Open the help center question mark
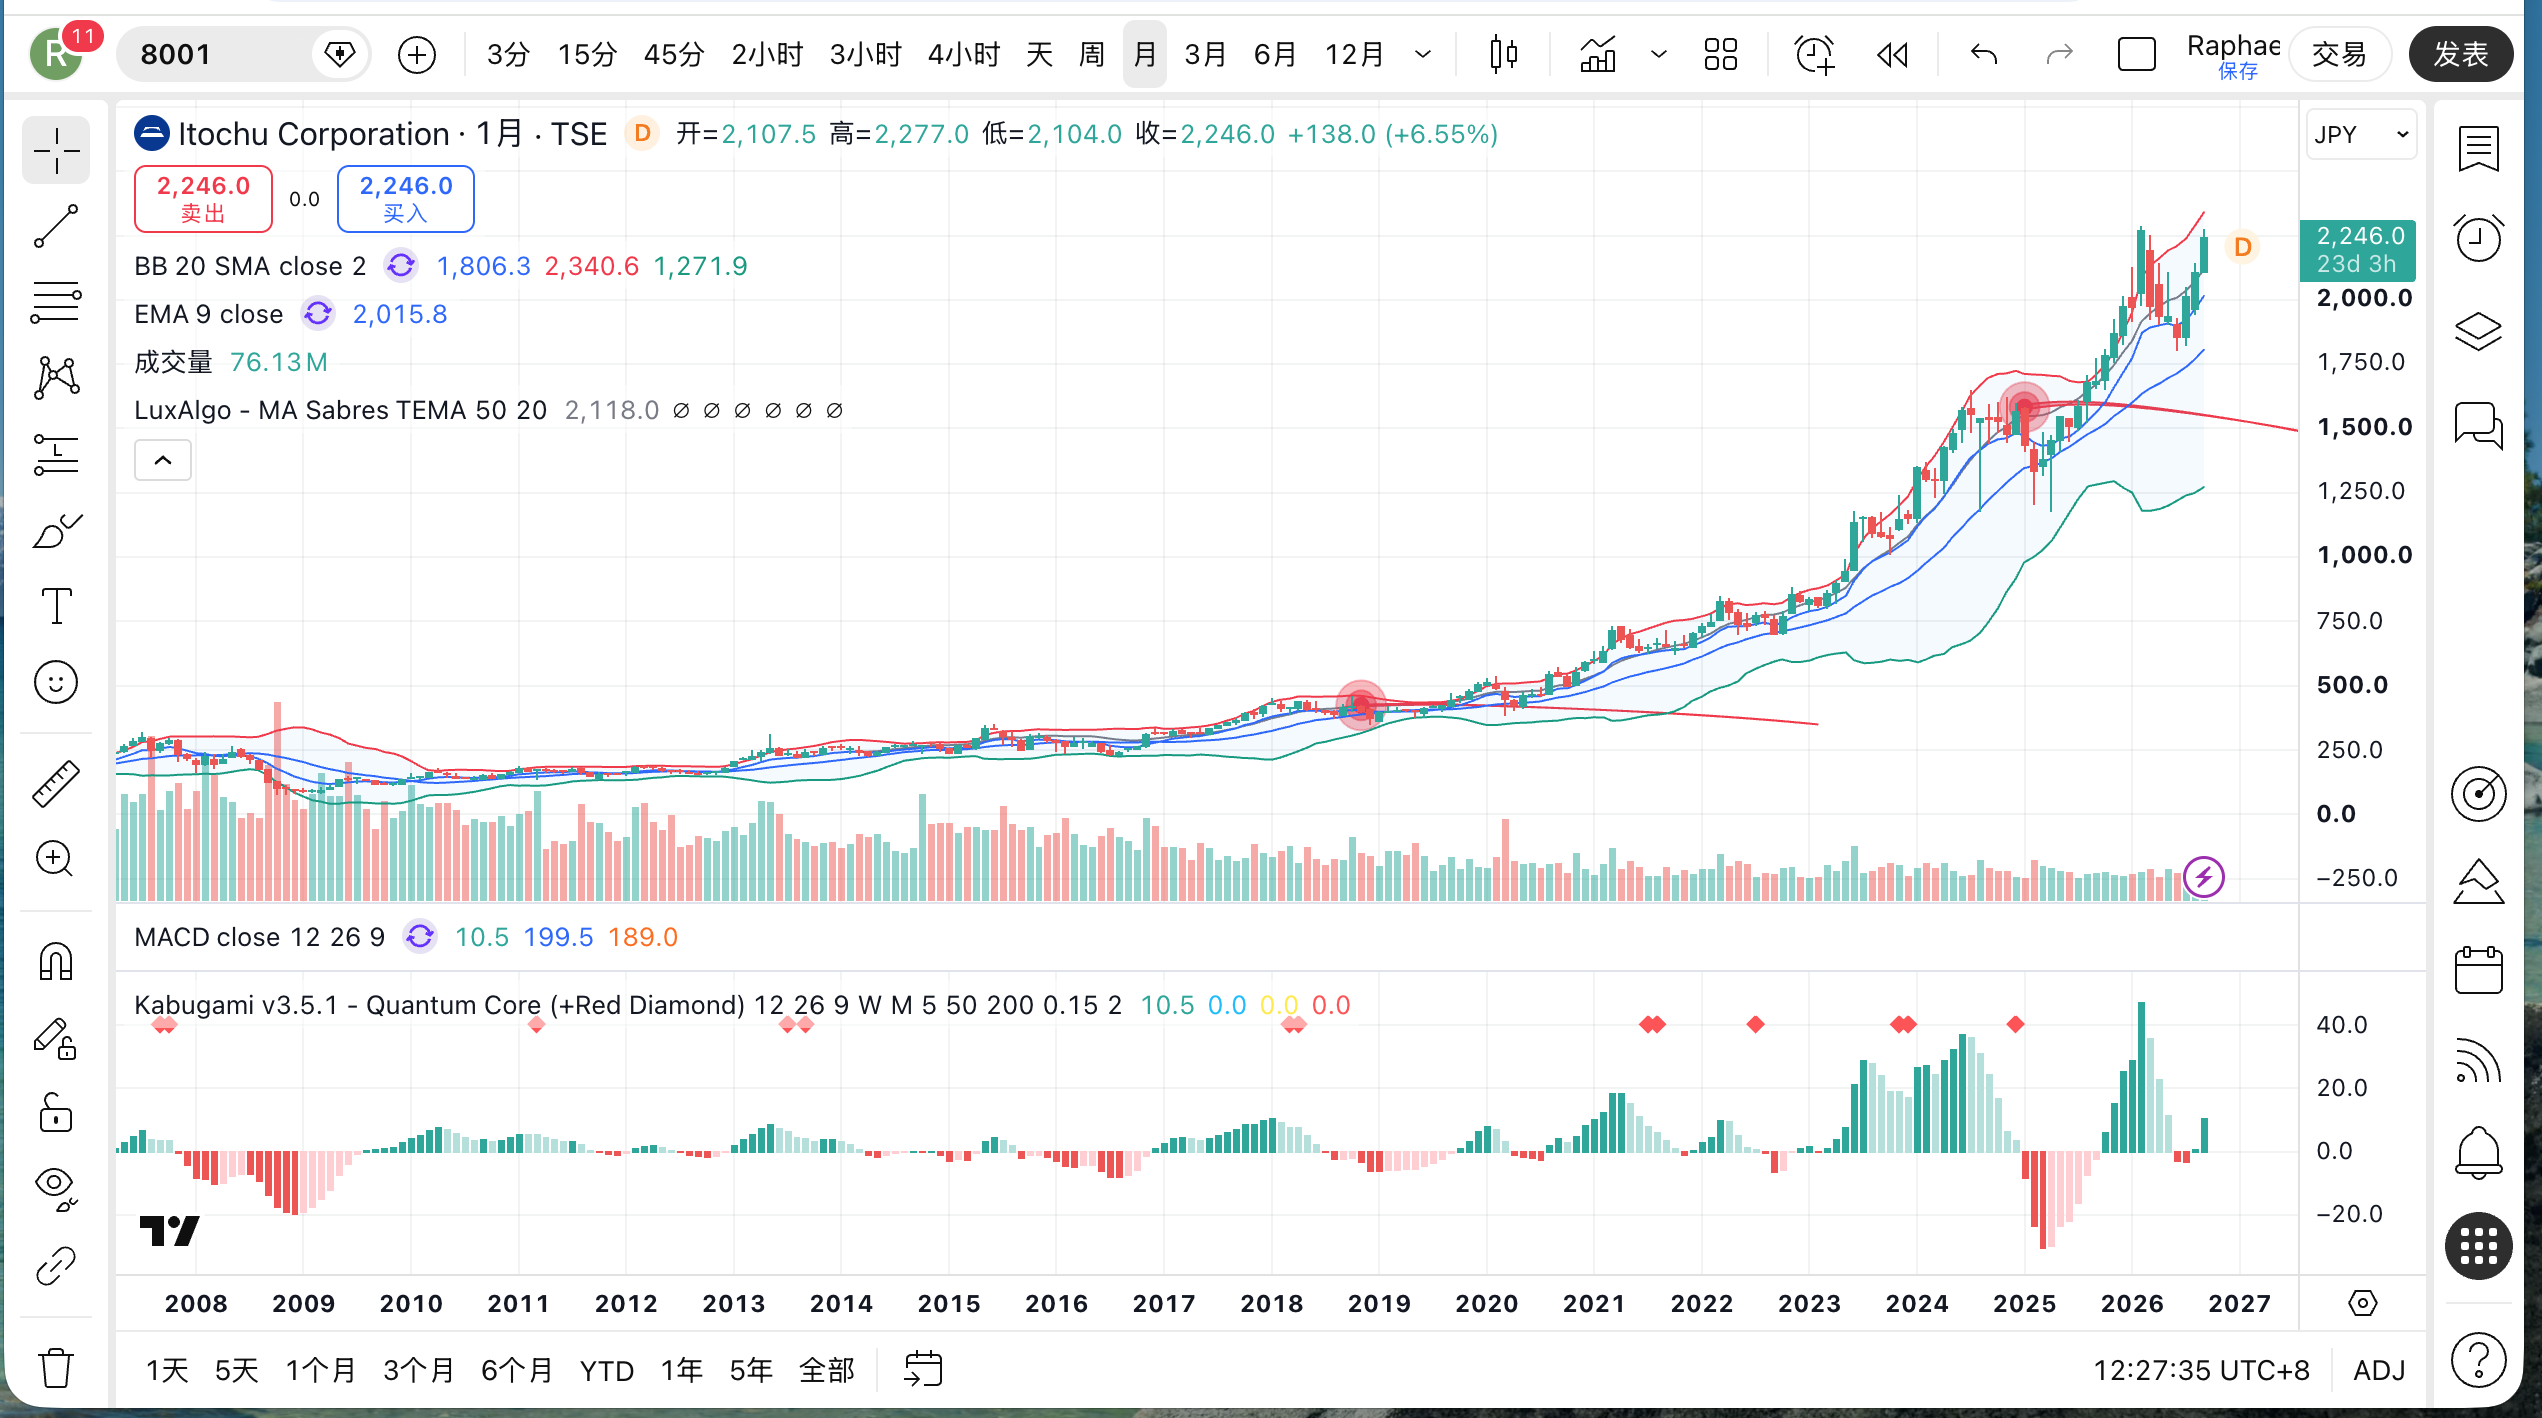 [x=2479, y=1360]
